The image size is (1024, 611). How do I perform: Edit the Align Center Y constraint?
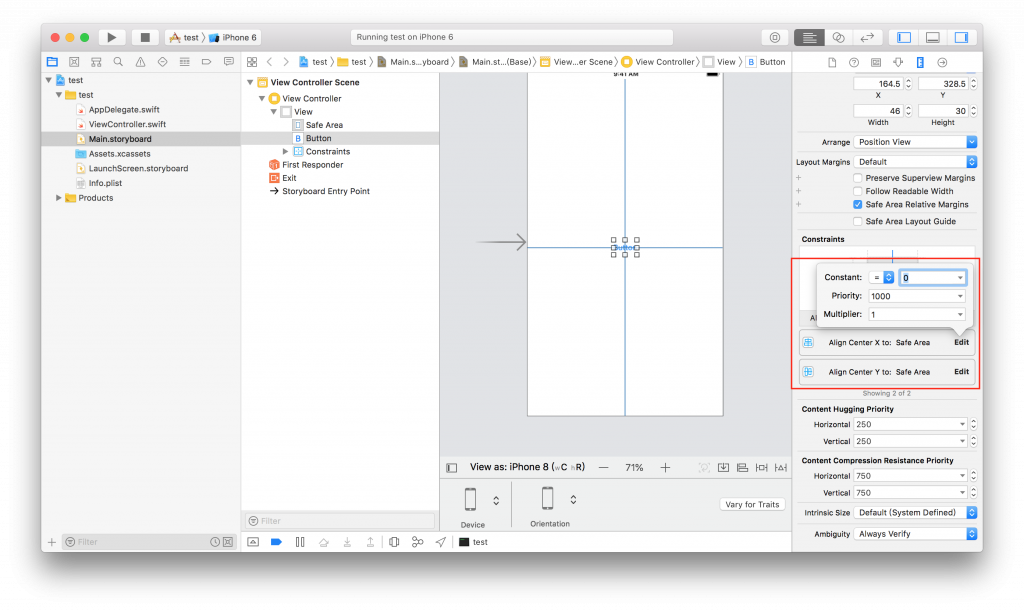[961, 371]
